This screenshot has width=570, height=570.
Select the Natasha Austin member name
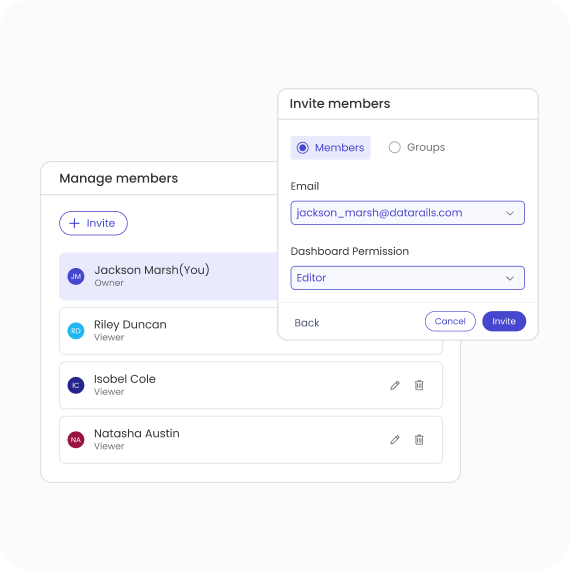point(137,433)
